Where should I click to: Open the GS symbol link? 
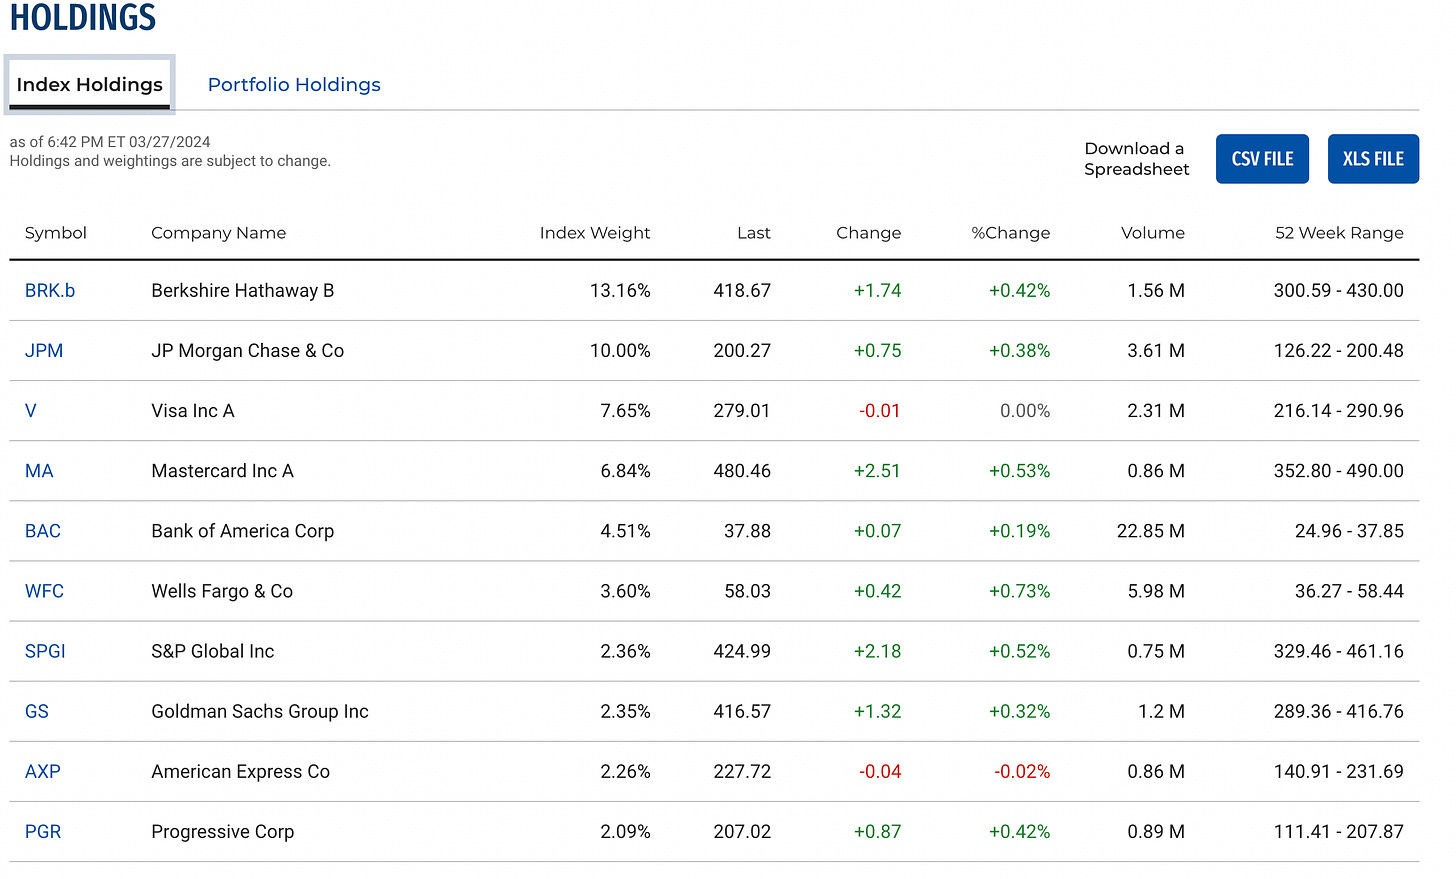coord(37,711)
